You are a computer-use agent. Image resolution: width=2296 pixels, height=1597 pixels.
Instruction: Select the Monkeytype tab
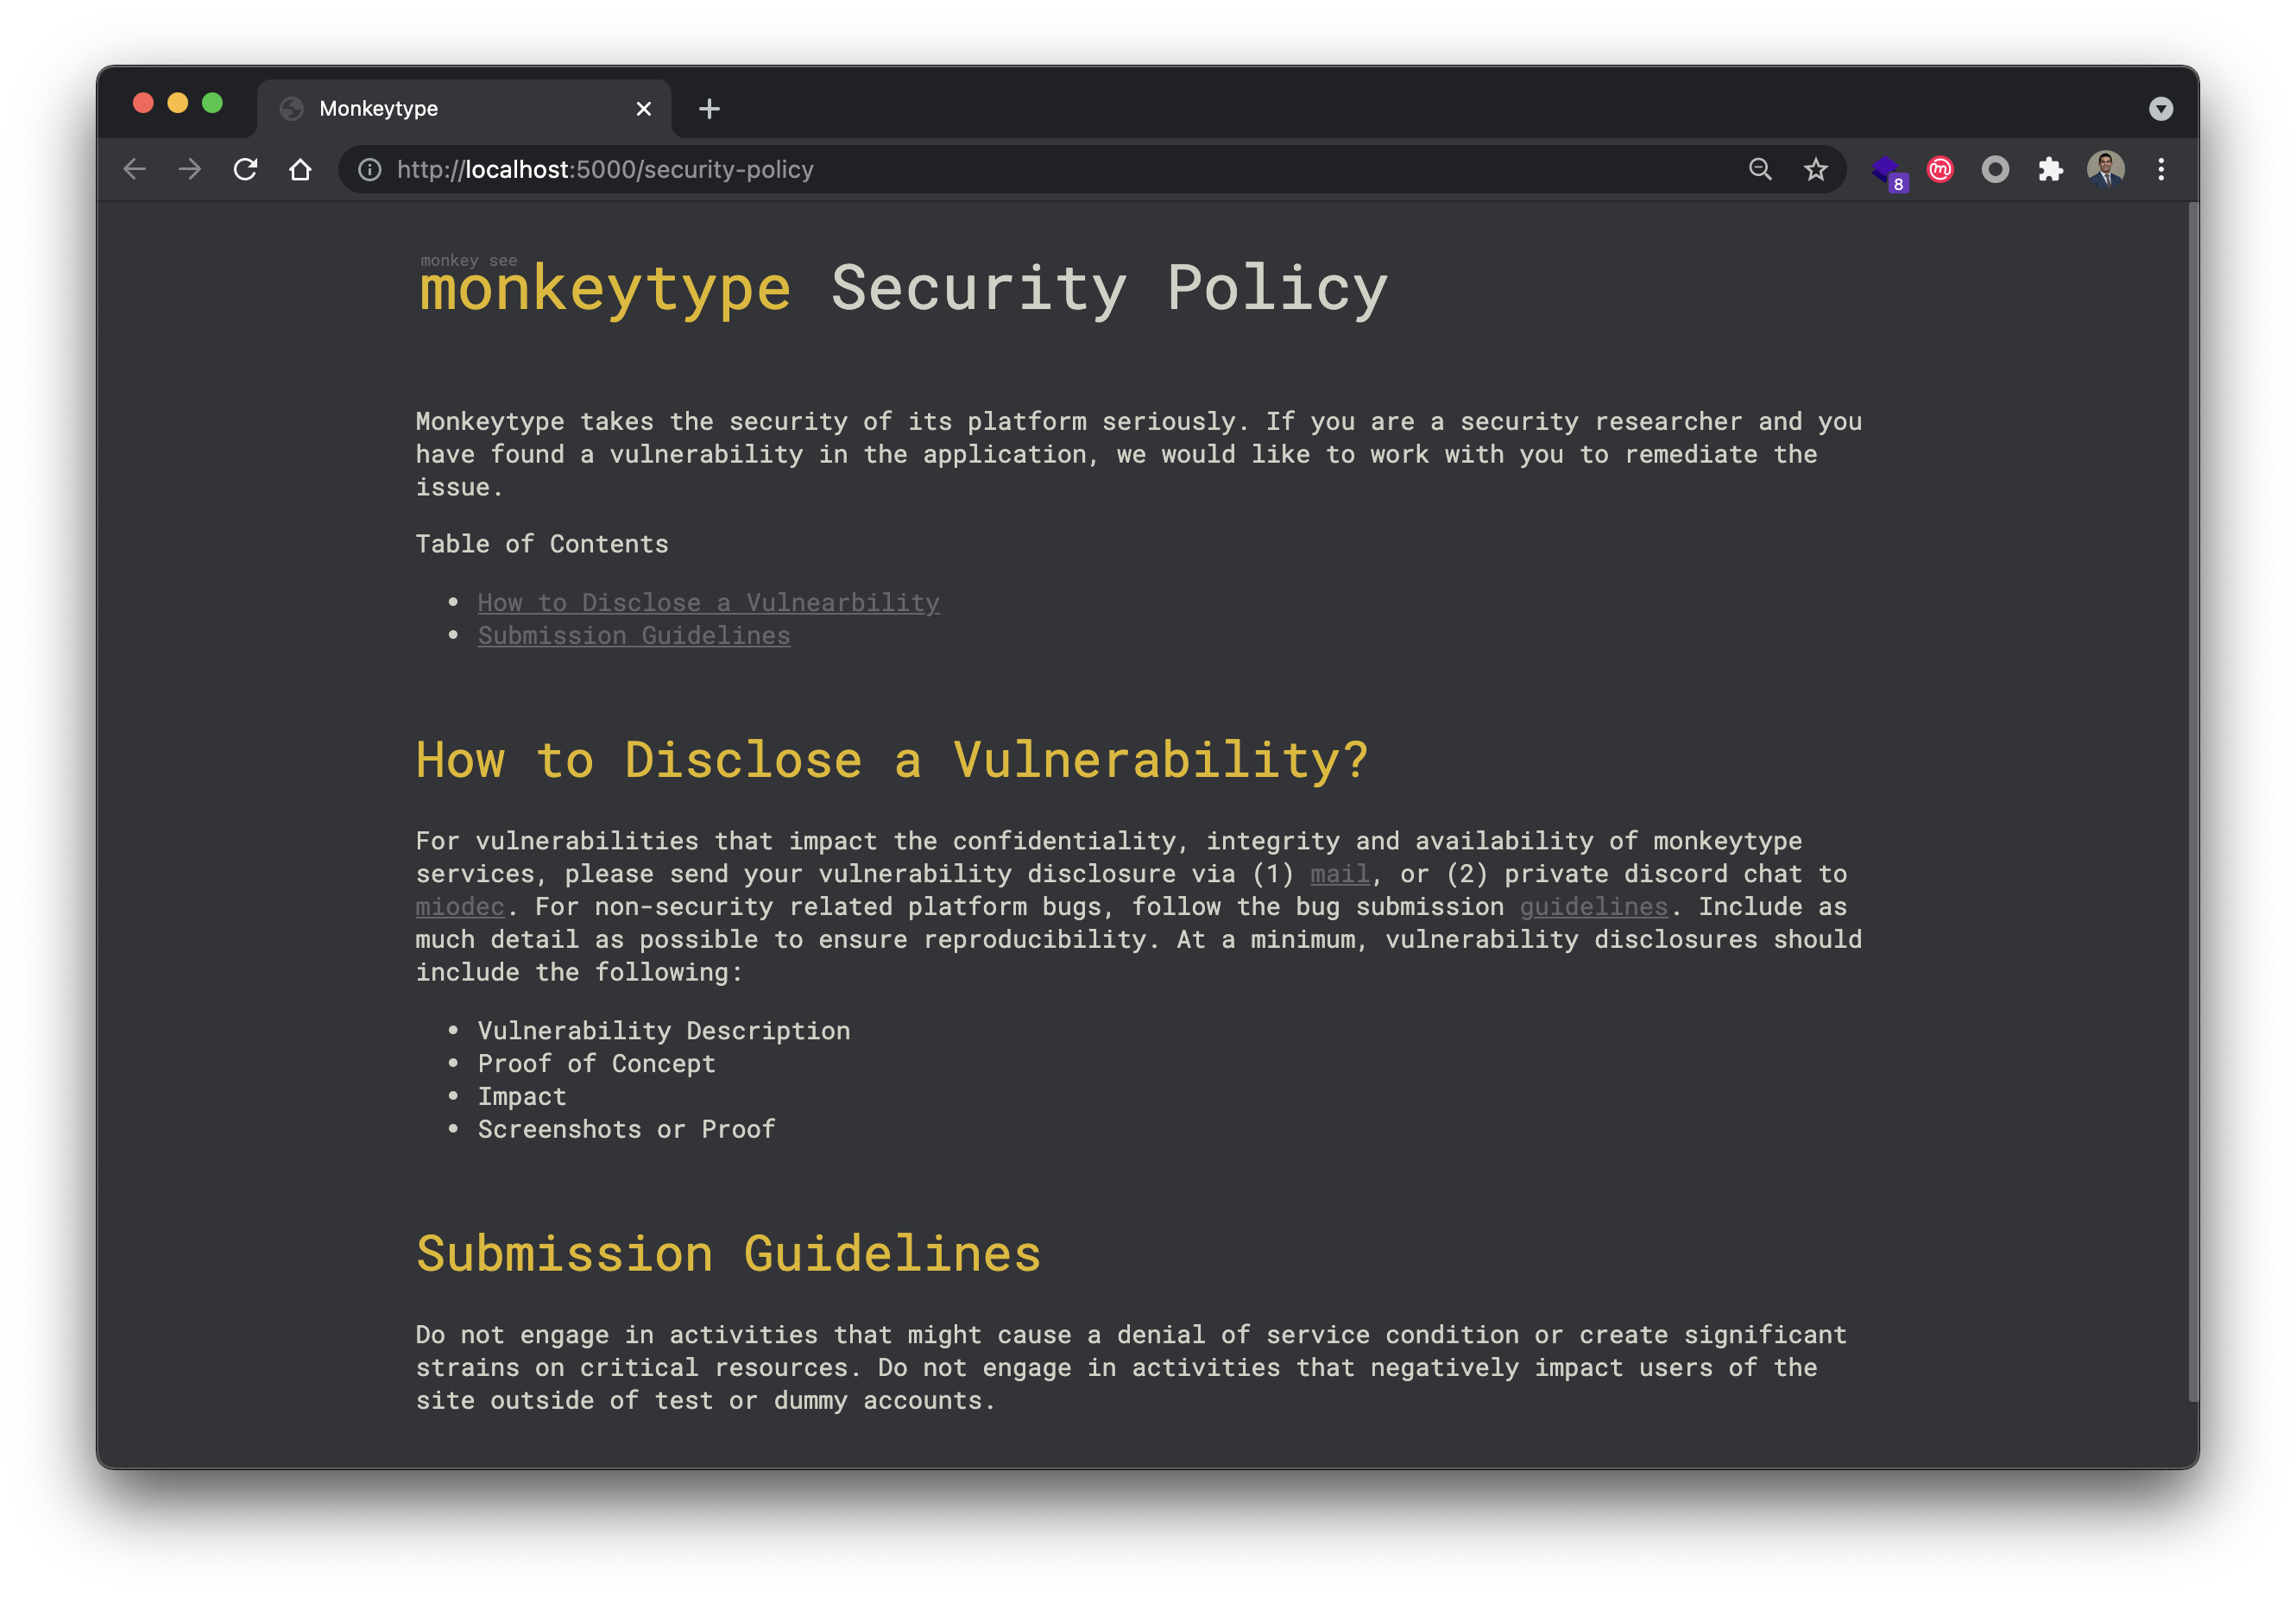click(x=464, y=108)
